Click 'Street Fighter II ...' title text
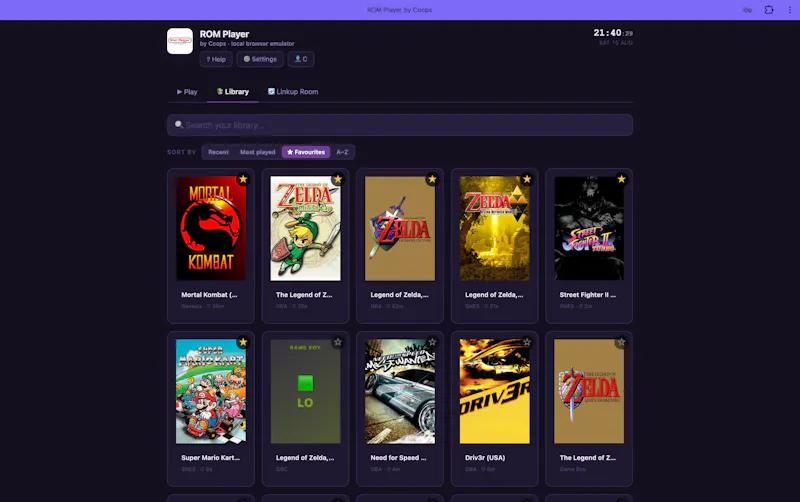 pyautogui.click(x=587, y=295)
